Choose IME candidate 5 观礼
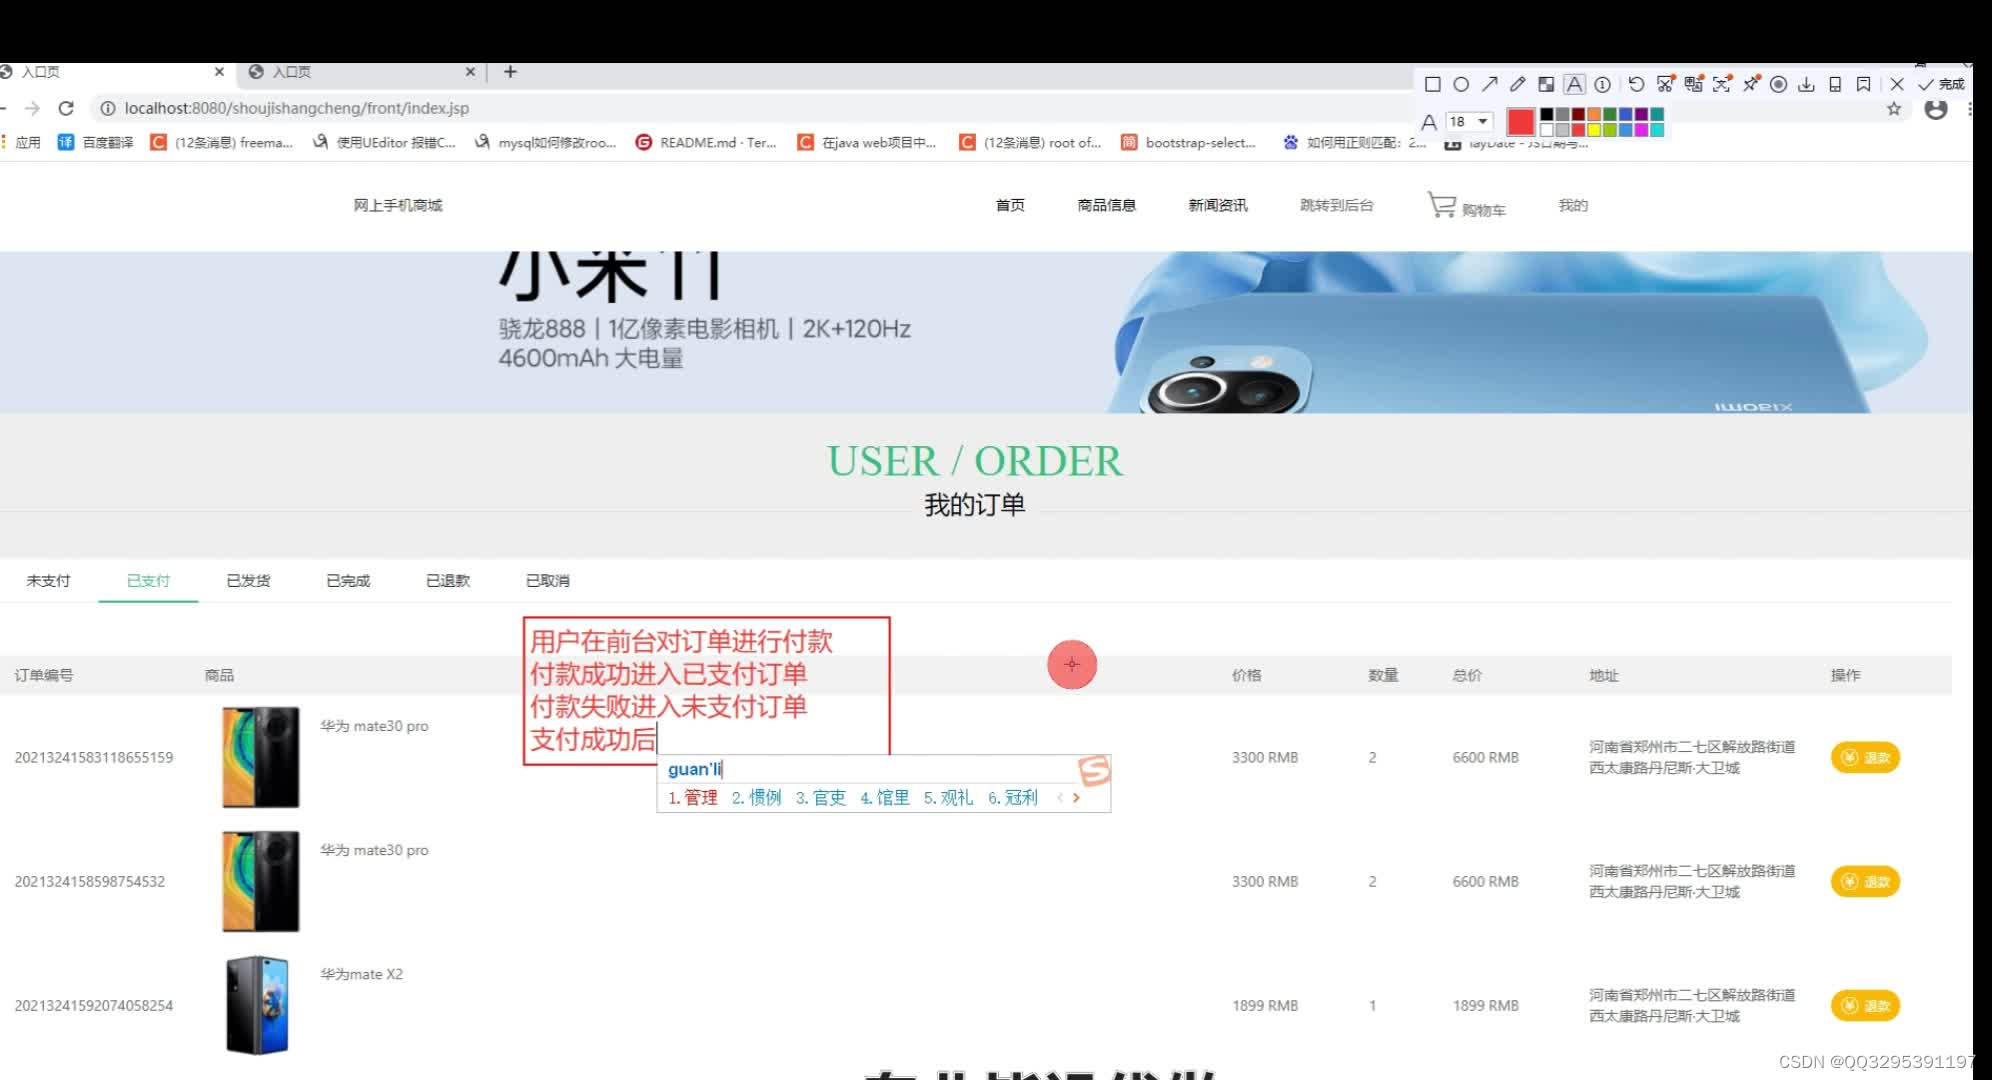1992x1080 pixels. 948,797
